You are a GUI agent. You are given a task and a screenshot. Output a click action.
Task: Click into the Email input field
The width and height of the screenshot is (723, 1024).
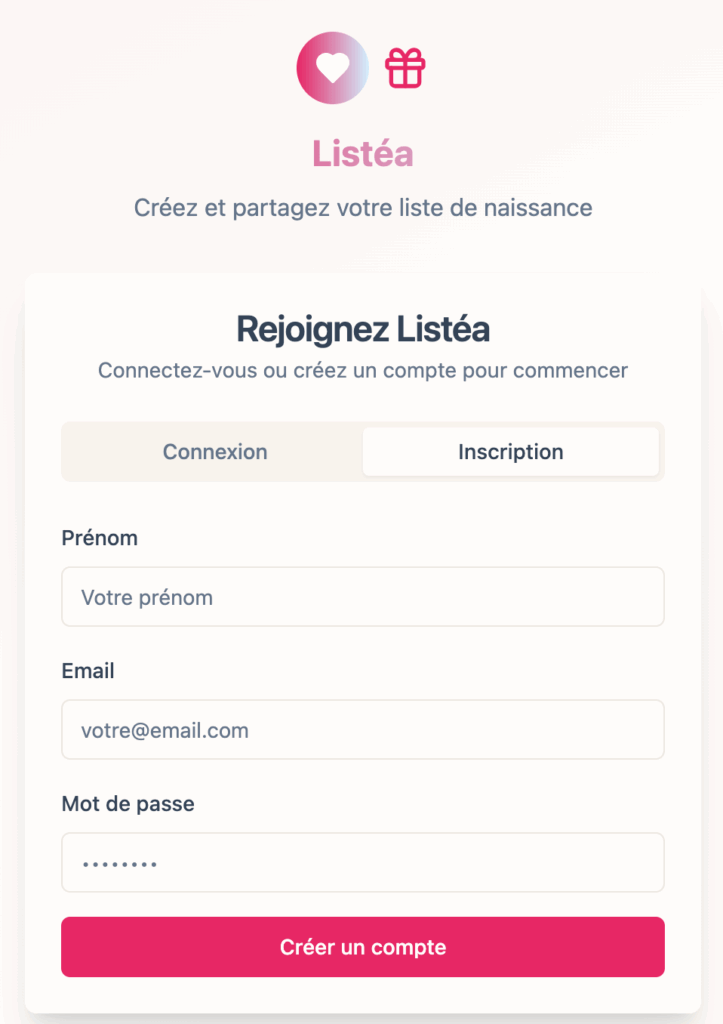[362, 730]
